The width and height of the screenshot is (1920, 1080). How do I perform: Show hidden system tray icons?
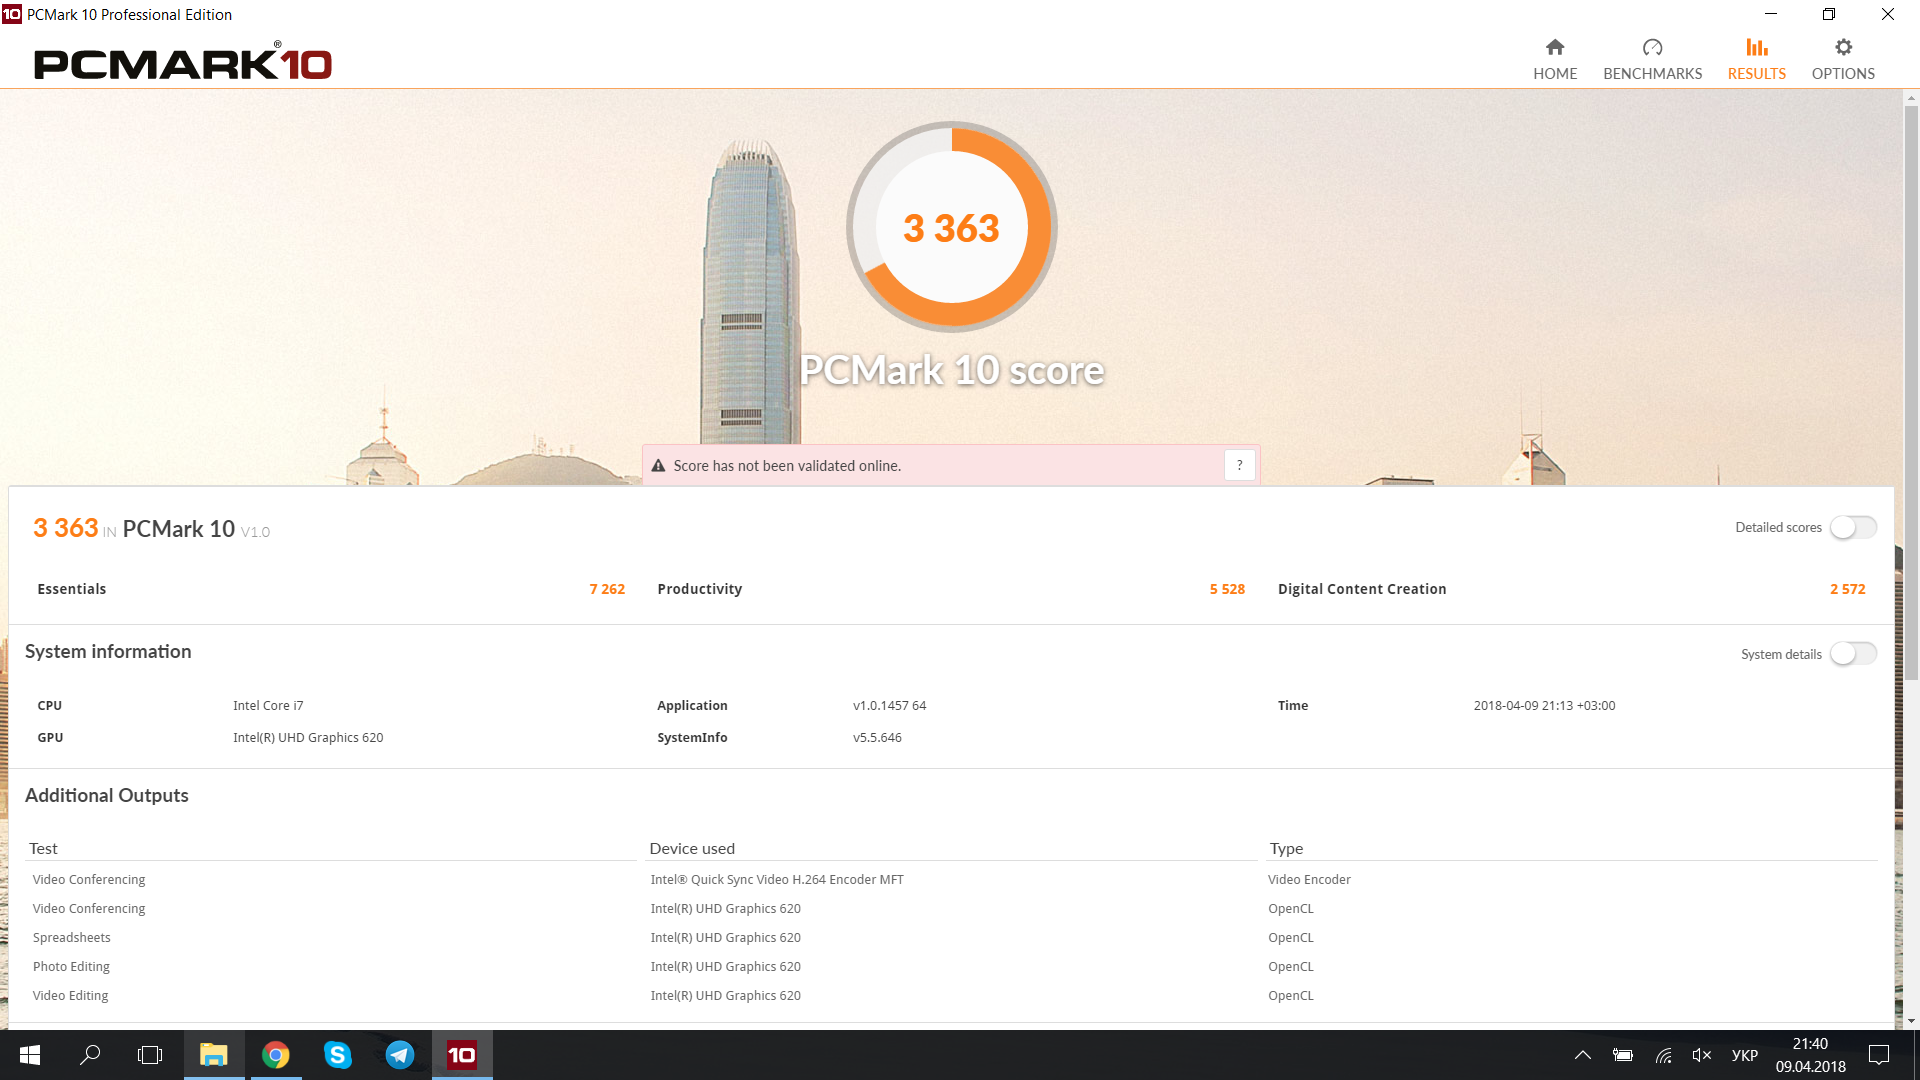coord(1583,1055)
